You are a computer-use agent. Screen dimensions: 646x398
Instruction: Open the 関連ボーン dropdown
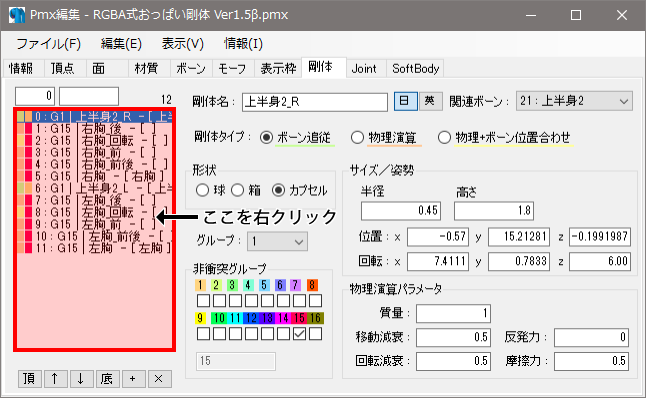point(574,101)
